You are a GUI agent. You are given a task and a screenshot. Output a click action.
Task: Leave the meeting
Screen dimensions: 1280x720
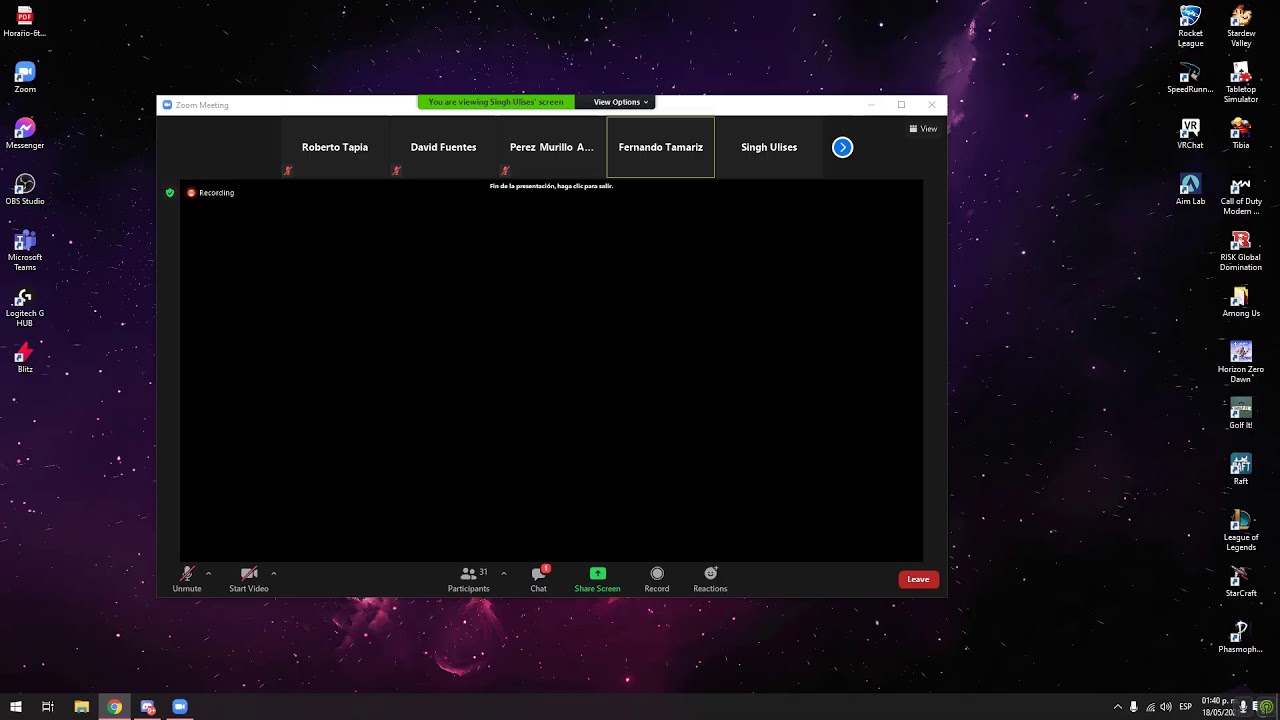click(918, 579)
